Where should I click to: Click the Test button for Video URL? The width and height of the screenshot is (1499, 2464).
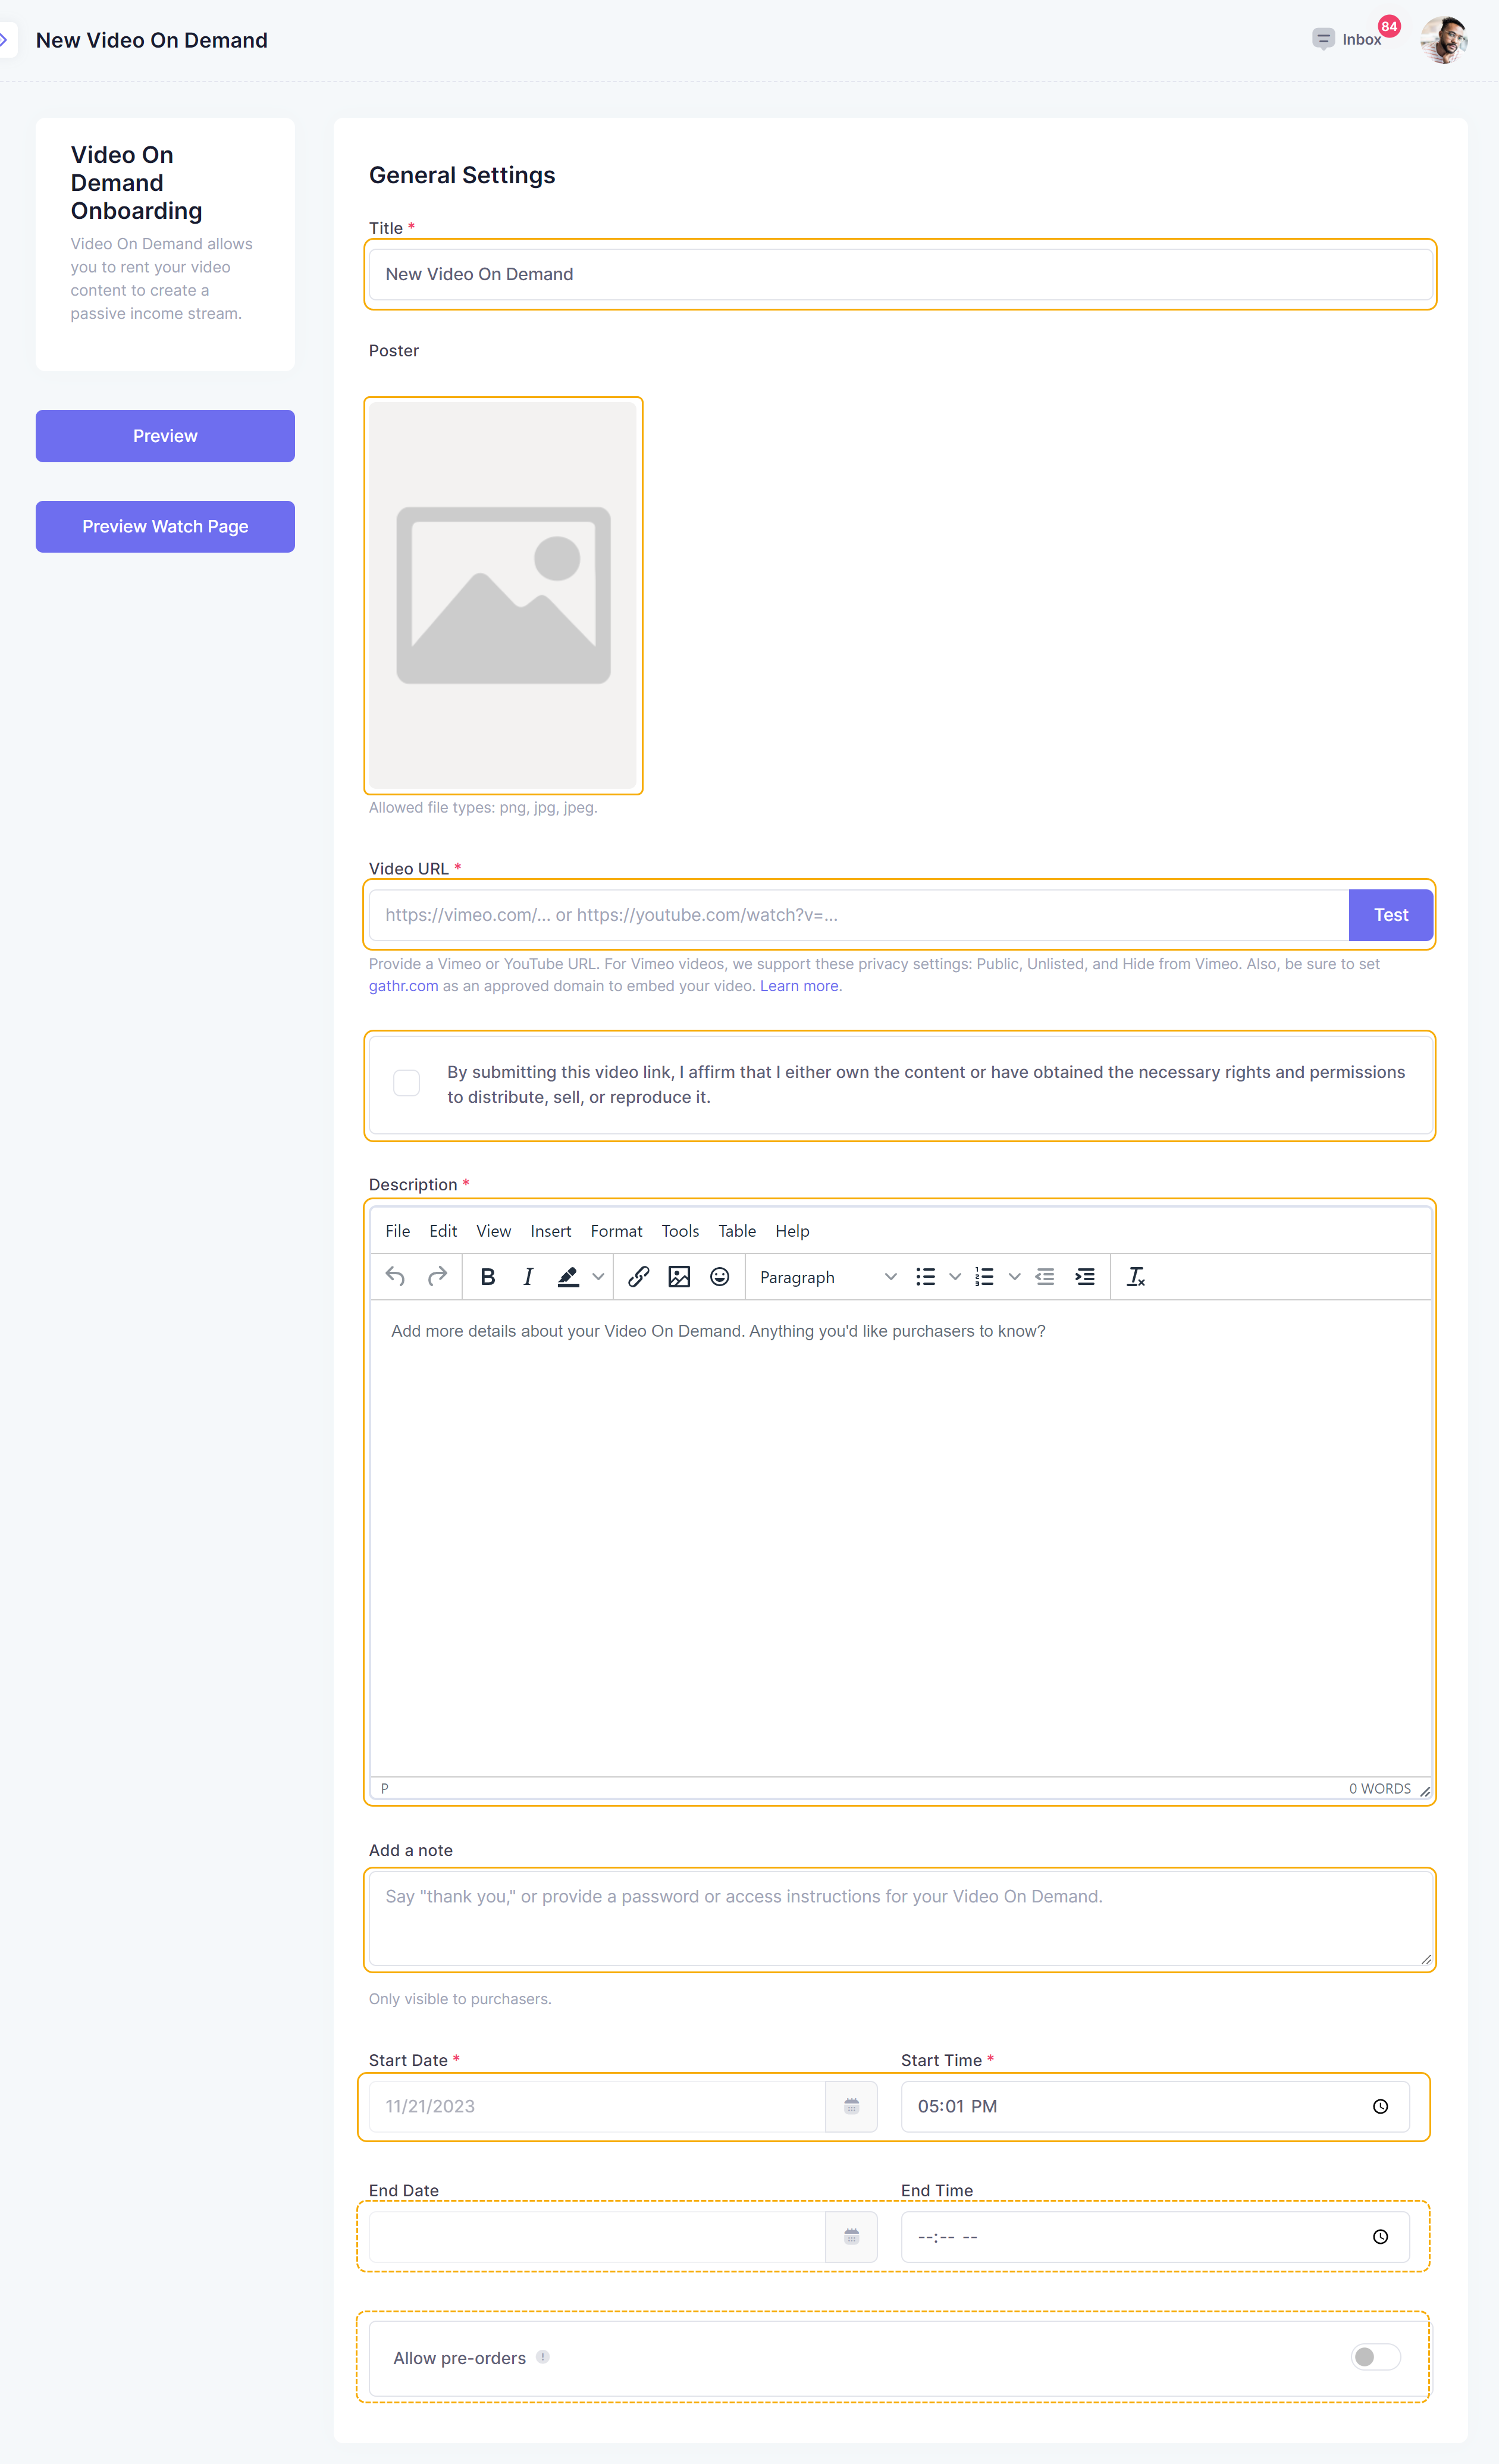pyautogui.click(x=1390, y=915)
